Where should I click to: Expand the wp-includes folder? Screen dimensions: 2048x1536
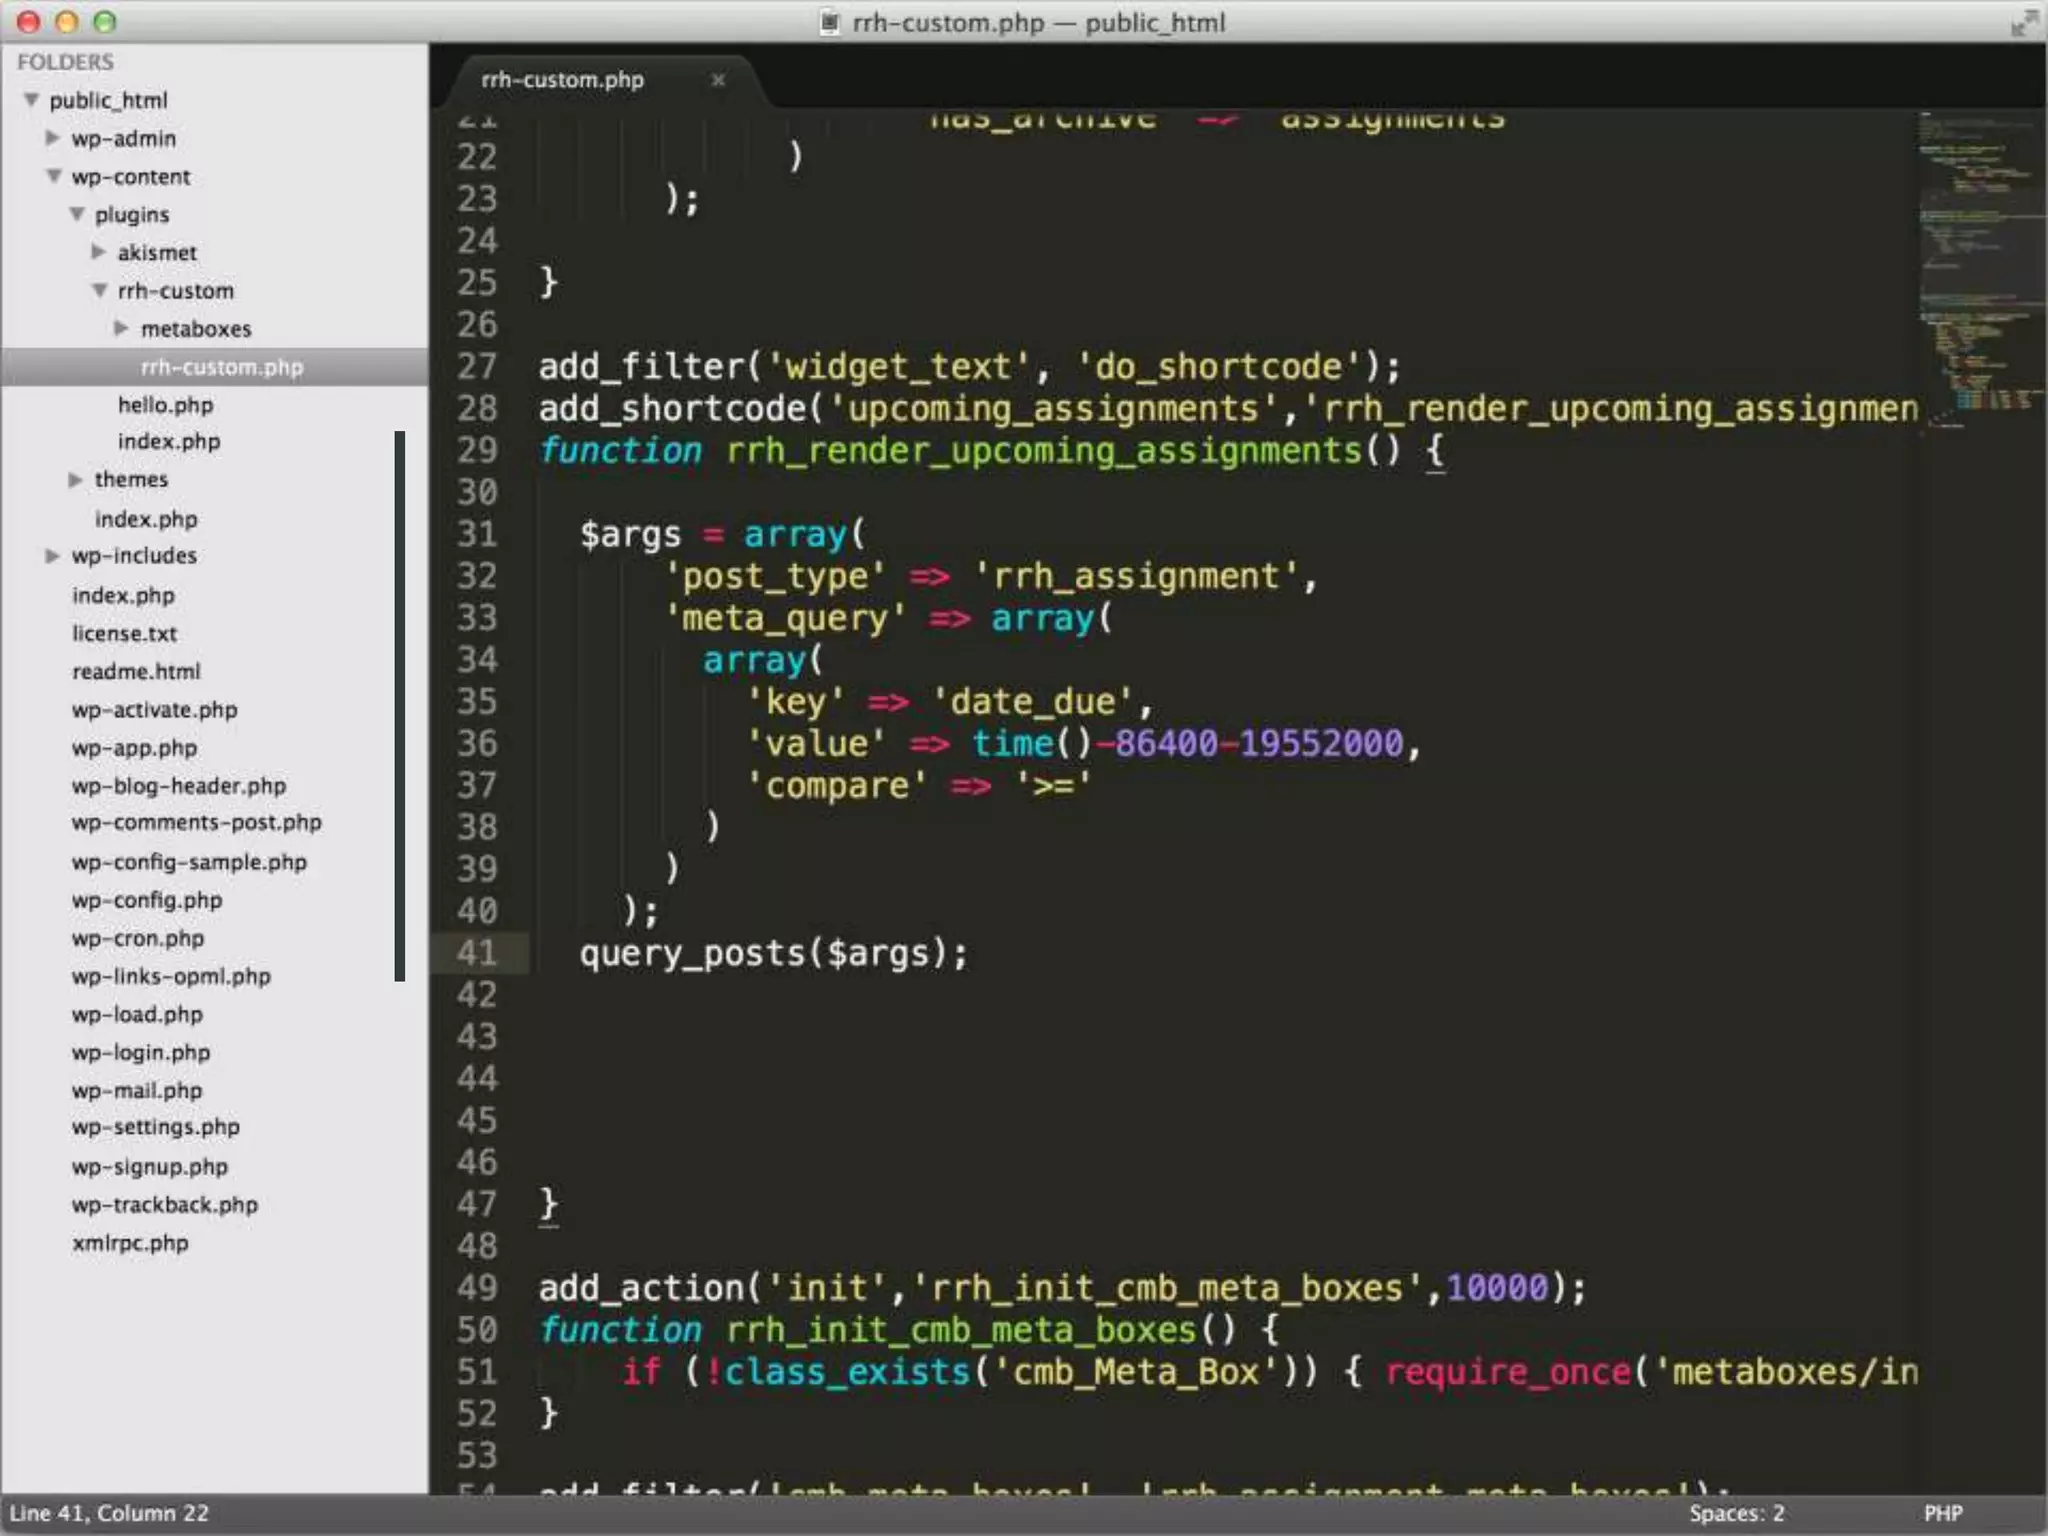(x=53, y=556)
